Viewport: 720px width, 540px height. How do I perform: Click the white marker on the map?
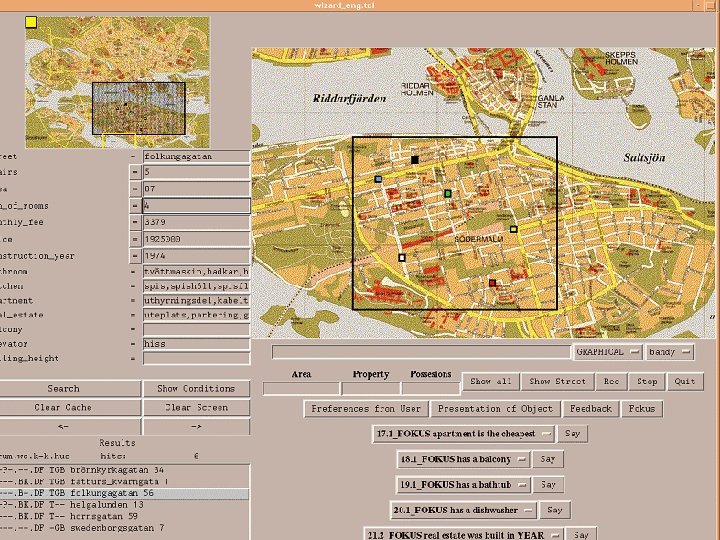[x=402, y=258]
